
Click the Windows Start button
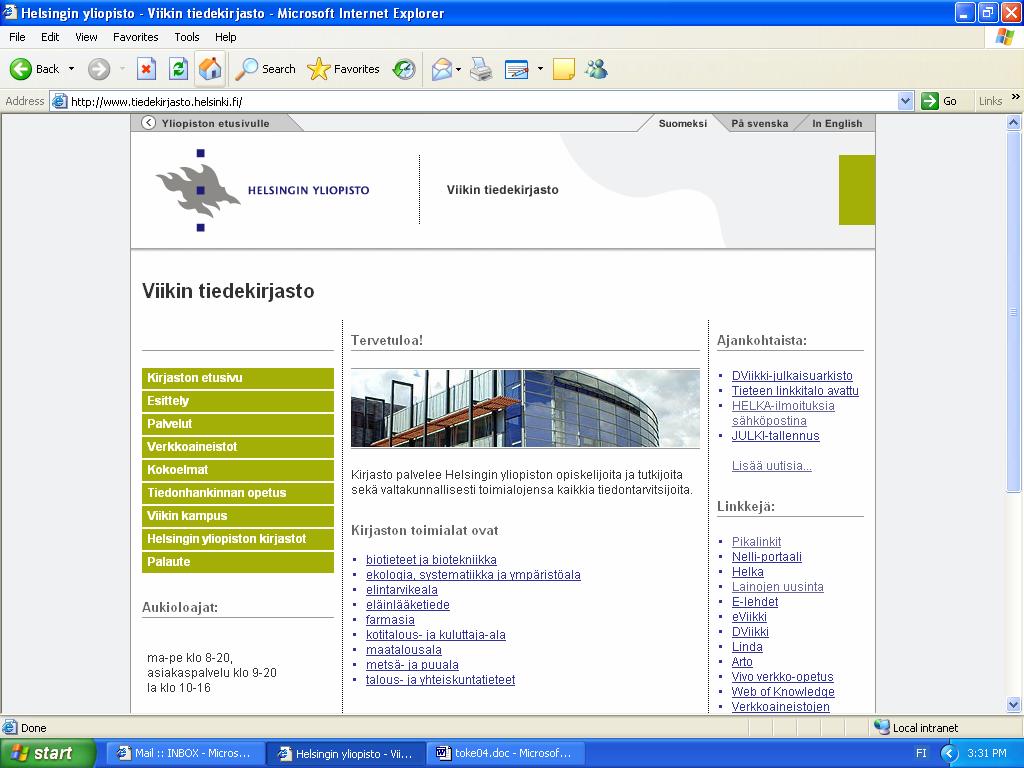click(47, 753)
